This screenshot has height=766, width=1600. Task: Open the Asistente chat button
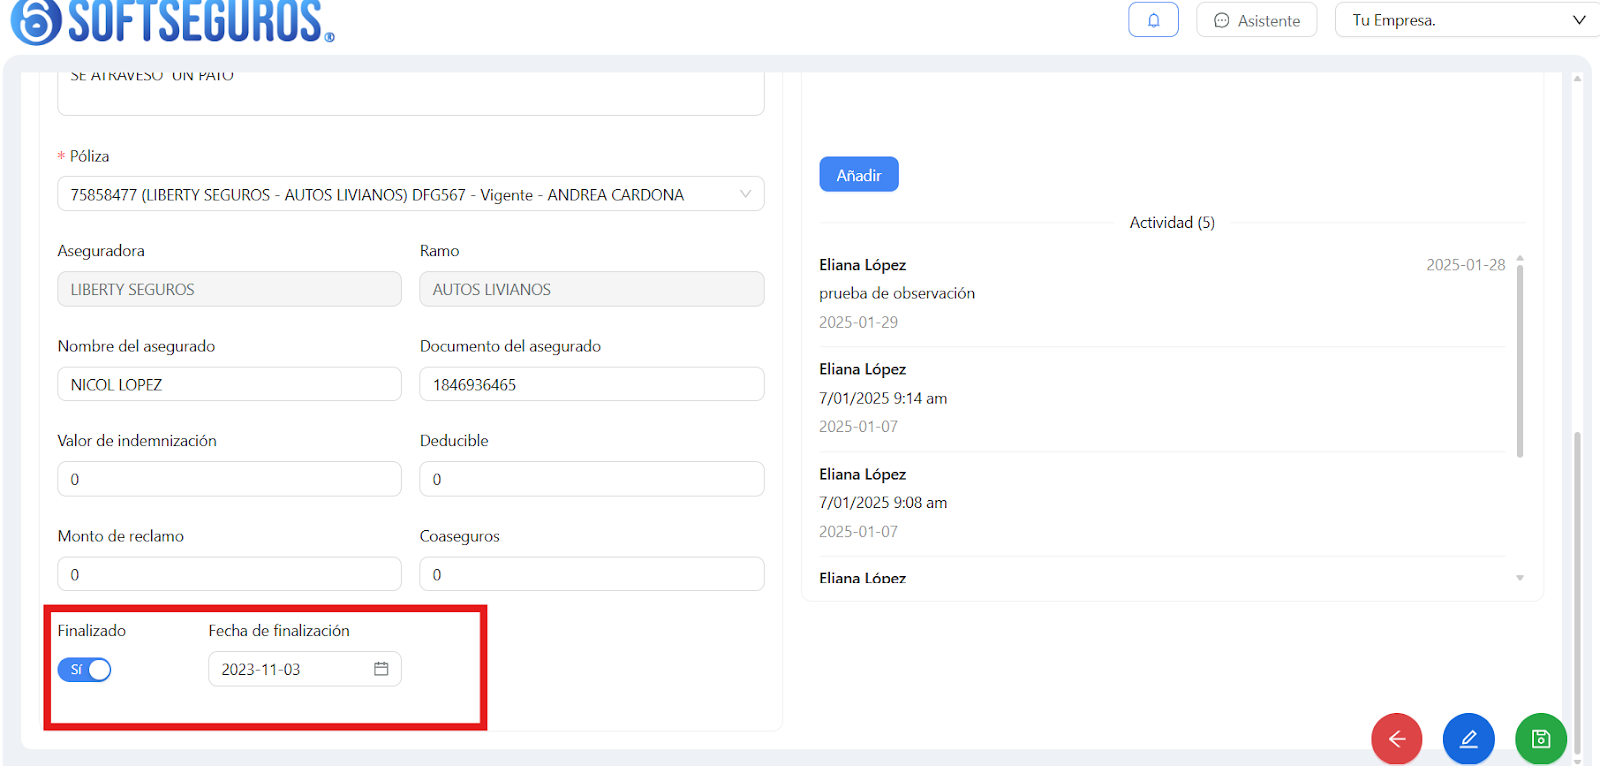pos(1257,20)
